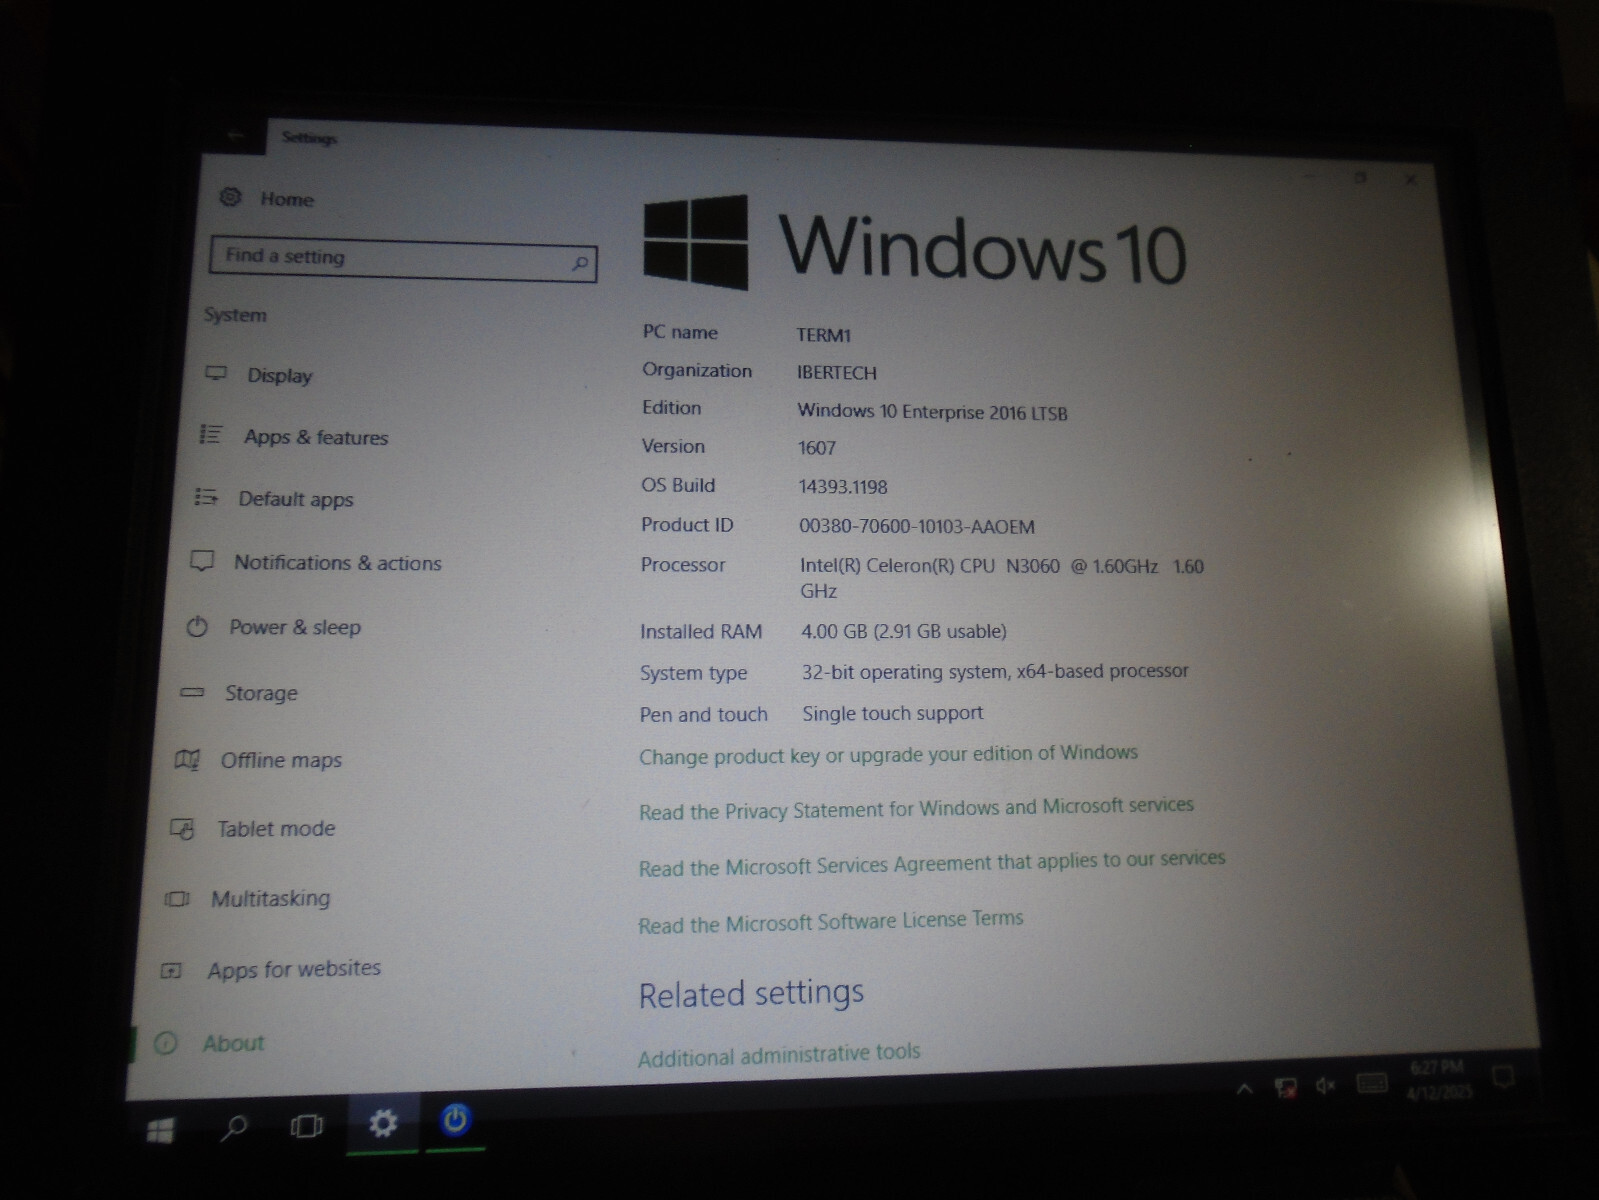Click the taskbar clock showing 6:27 PM

1439,1080
